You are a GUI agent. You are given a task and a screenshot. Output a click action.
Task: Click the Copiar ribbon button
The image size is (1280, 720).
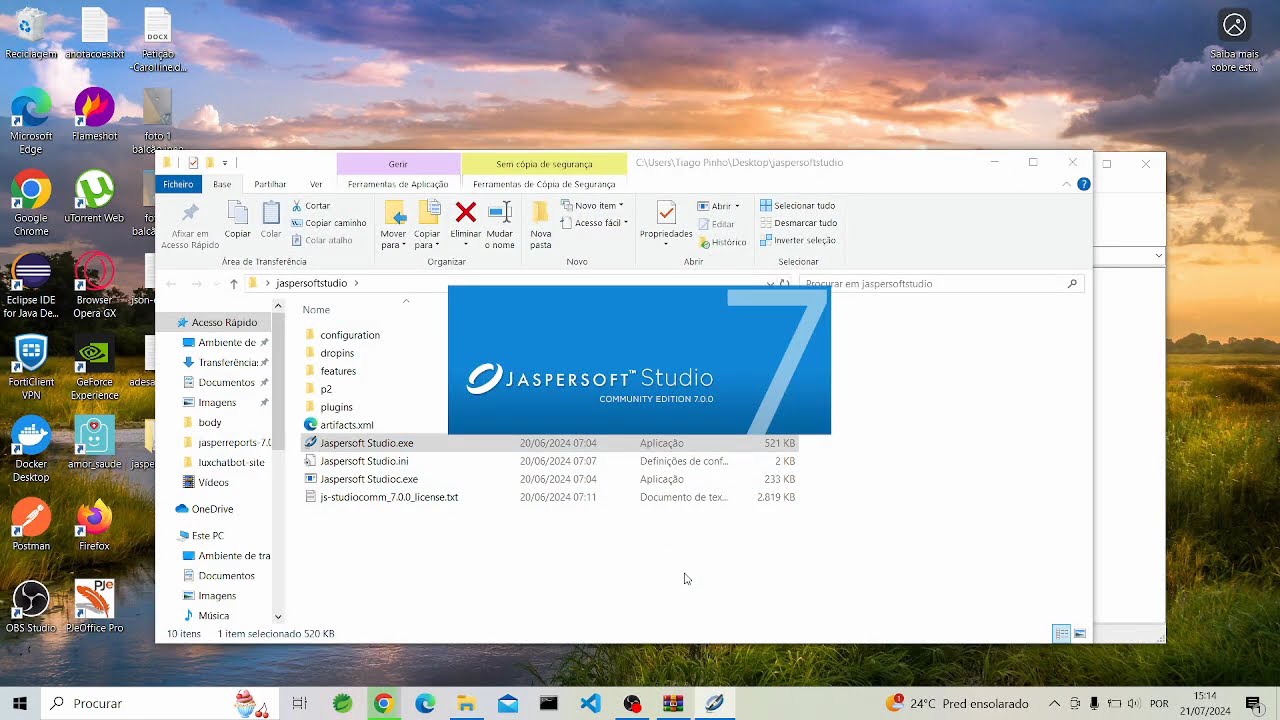237,220
